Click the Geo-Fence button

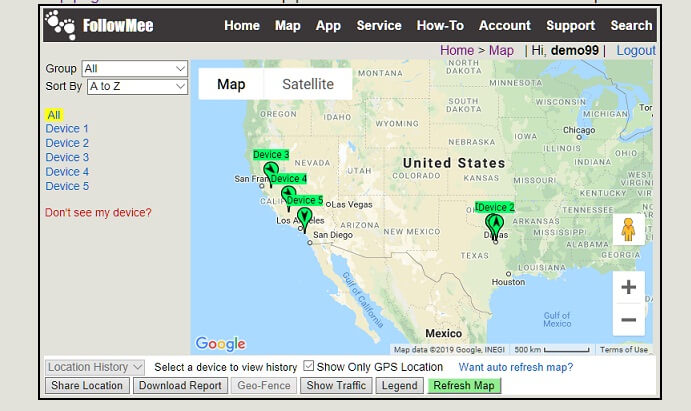[x=264, y=385]
